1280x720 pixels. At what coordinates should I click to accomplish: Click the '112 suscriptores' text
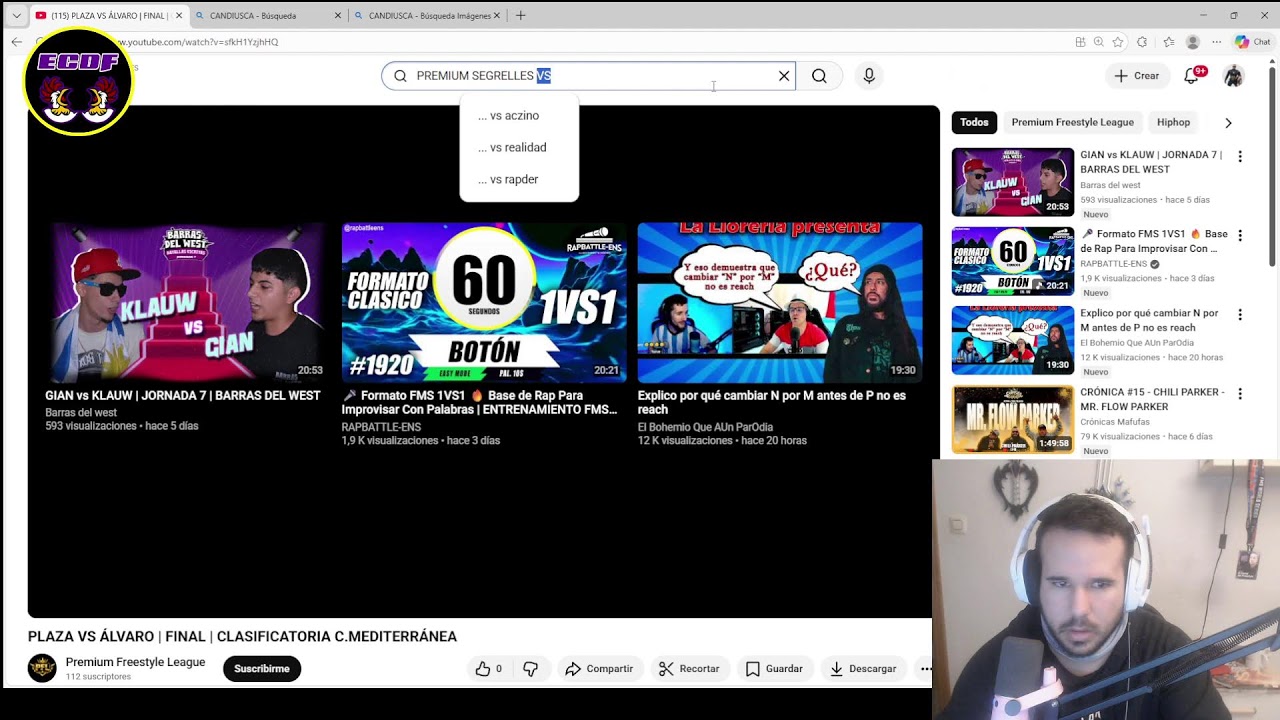pos(98,677)
